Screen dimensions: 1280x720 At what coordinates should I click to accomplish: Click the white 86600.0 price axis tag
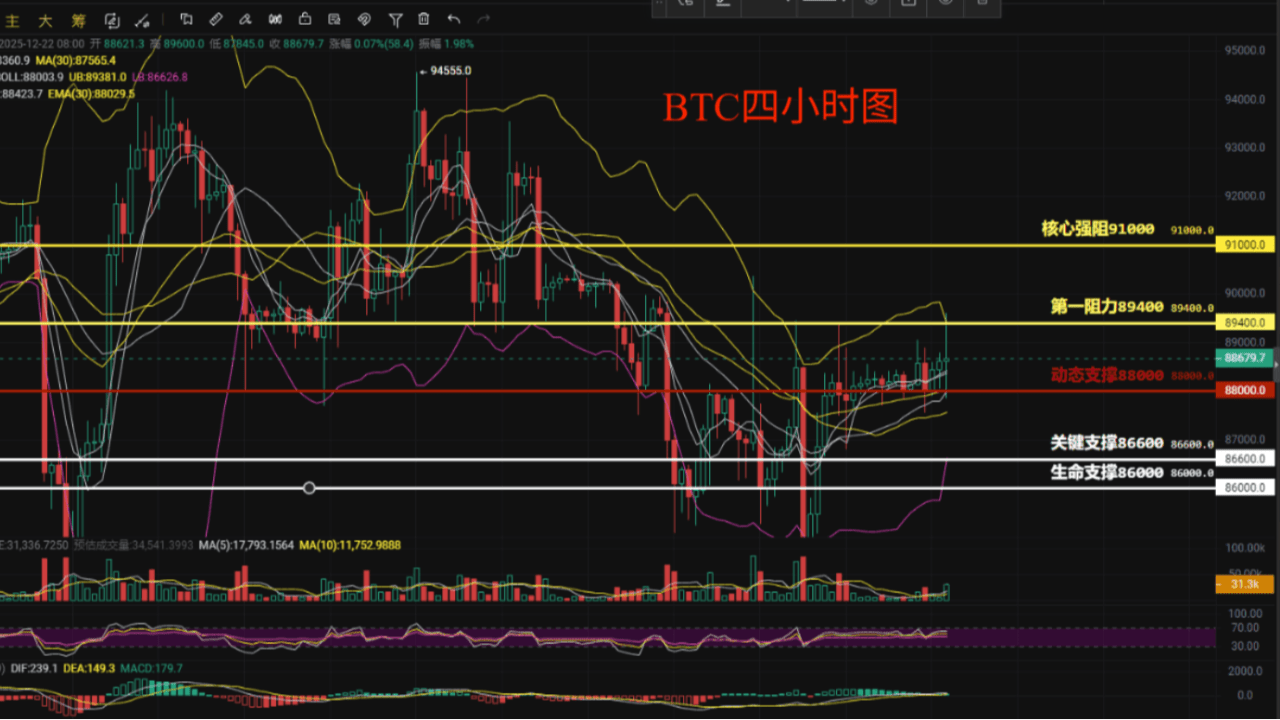(1245, 459)
